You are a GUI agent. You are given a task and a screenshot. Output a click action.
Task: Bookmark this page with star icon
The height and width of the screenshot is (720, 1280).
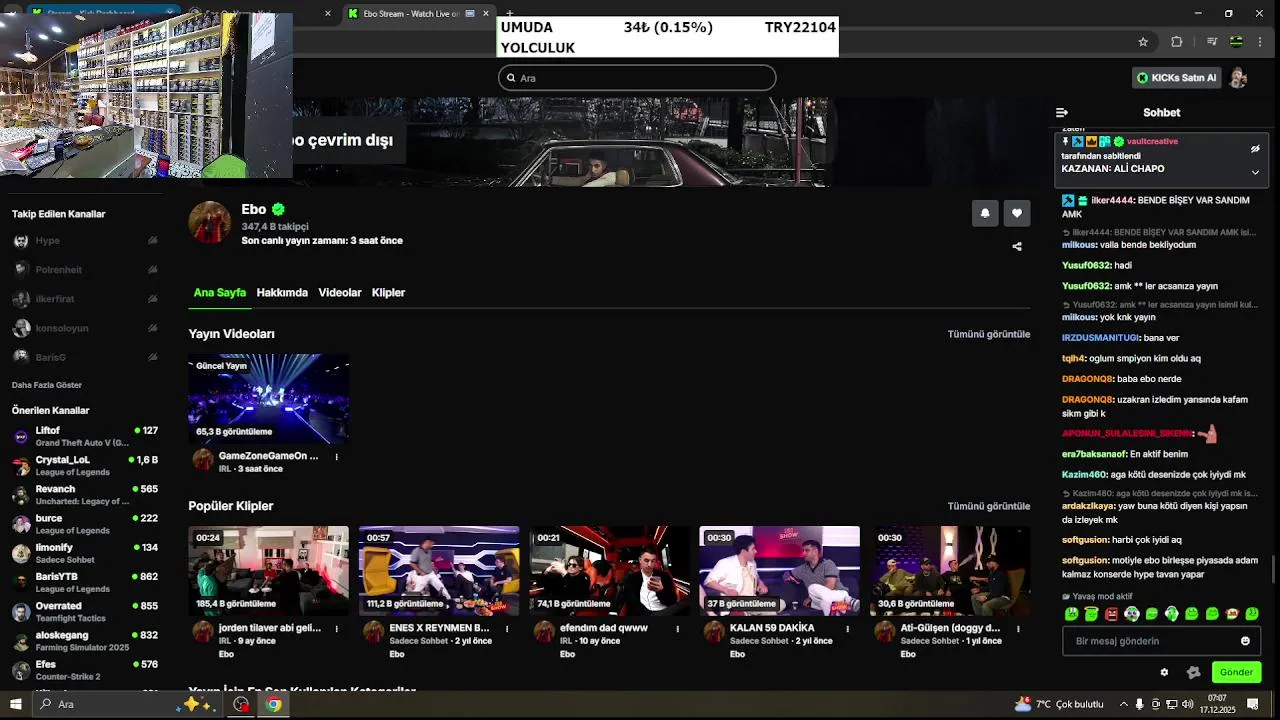[1143, 42]
